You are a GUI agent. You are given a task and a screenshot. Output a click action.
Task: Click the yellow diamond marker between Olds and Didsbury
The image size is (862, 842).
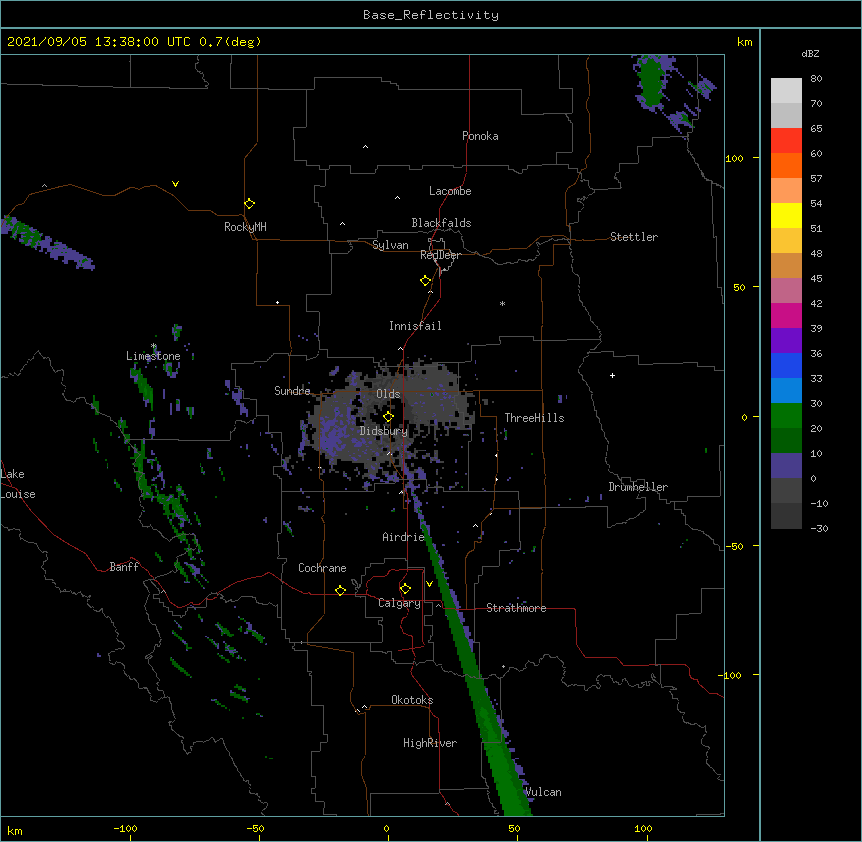click(x=388, y=417)
